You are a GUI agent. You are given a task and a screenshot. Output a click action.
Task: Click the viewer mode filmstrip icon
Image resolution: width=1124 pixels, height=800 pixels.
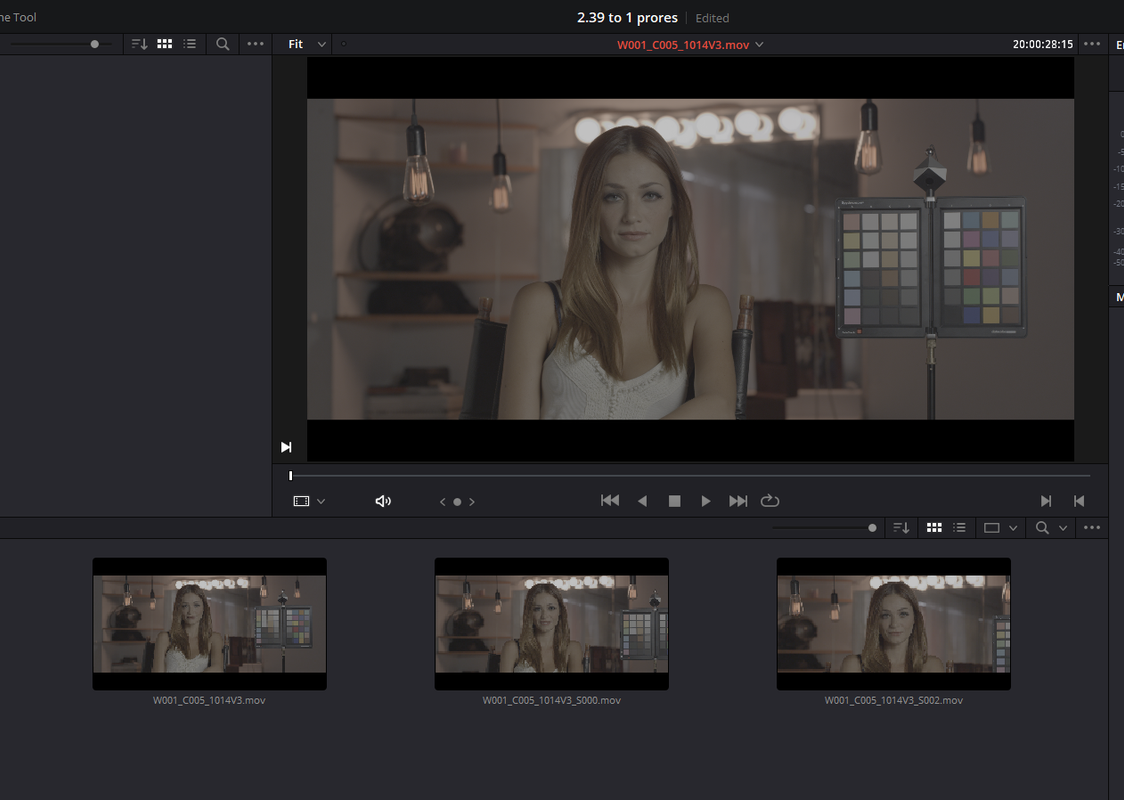301,501
